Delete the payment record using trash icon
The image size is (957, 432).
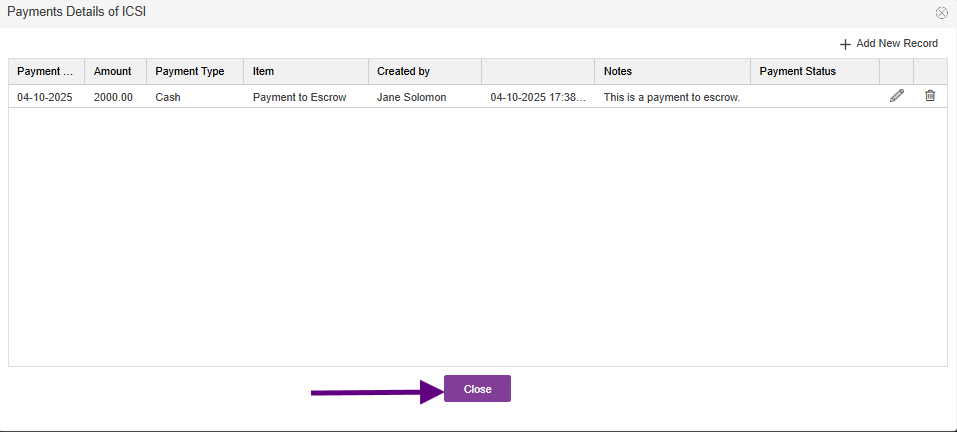930,96
